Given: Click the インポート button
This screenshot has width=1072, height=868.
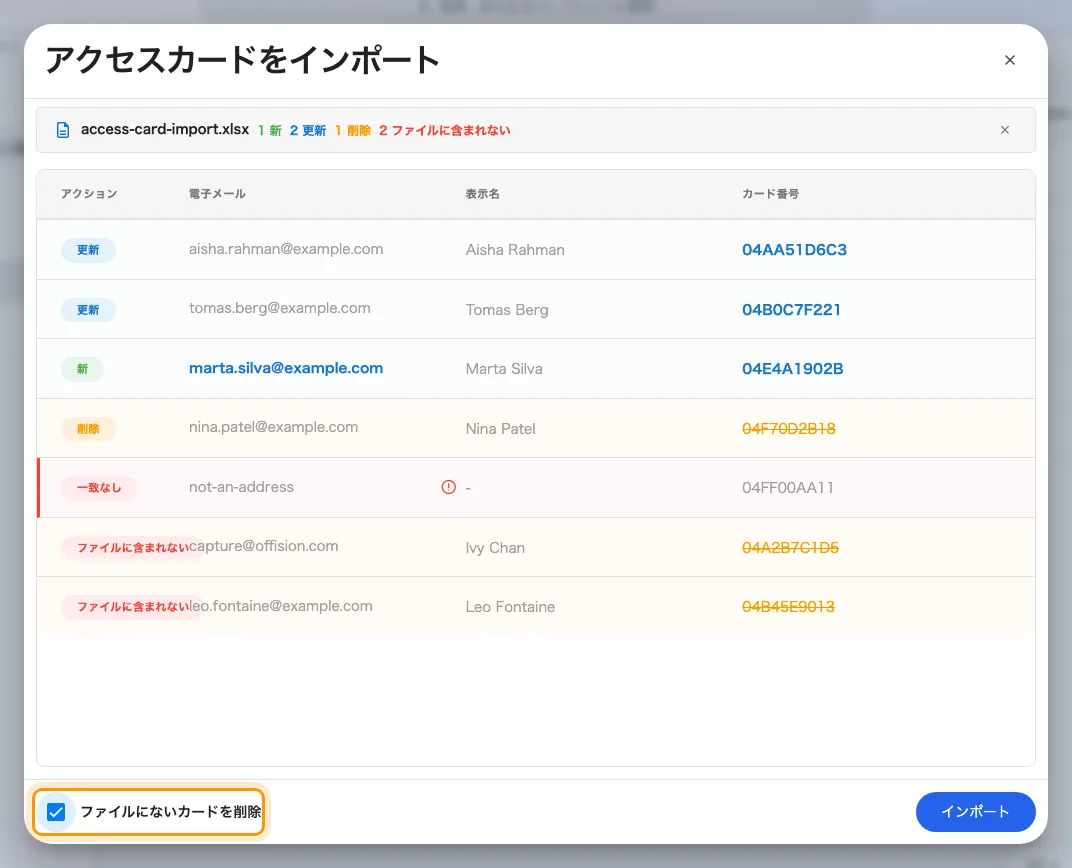Looking at the screenshot, I should click(x=975, y=812).
